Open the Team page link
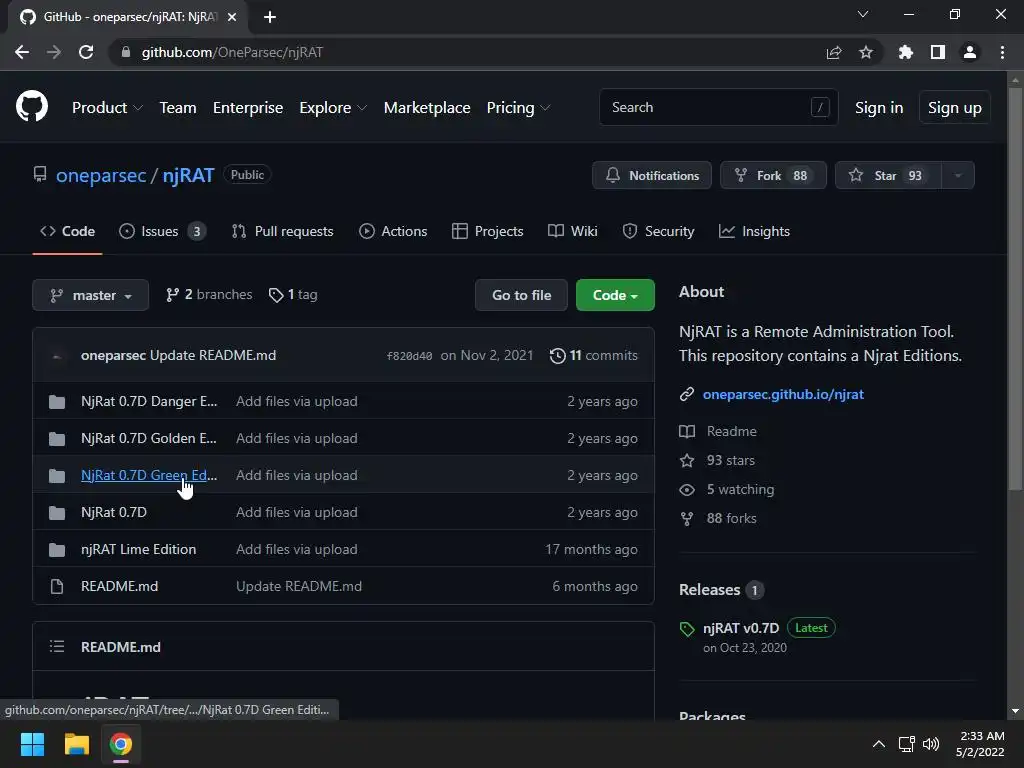Viewport: 1024px width, 768px height. tap(178, 108)
